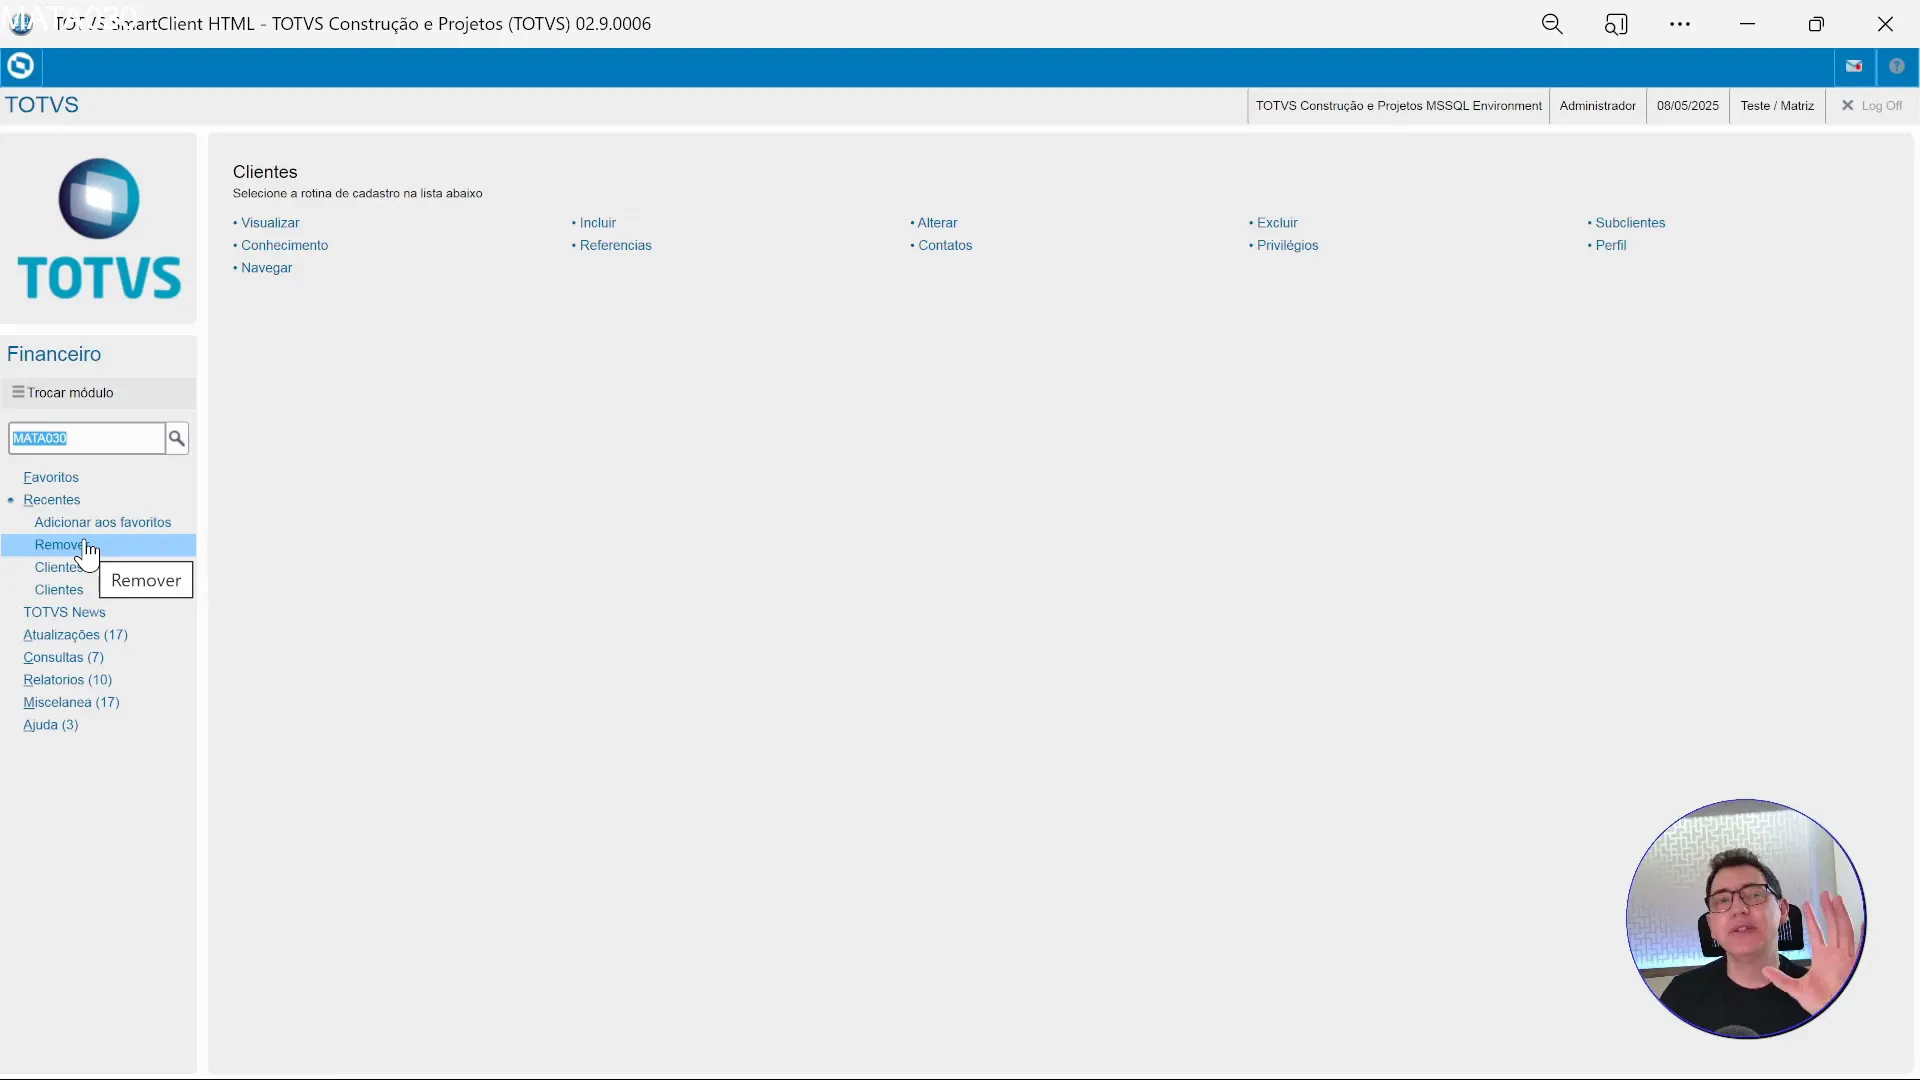Open the three-dots more options menu
Image resolution: width=1920 pixels, height=1080 pixels.
point(1680,24)
